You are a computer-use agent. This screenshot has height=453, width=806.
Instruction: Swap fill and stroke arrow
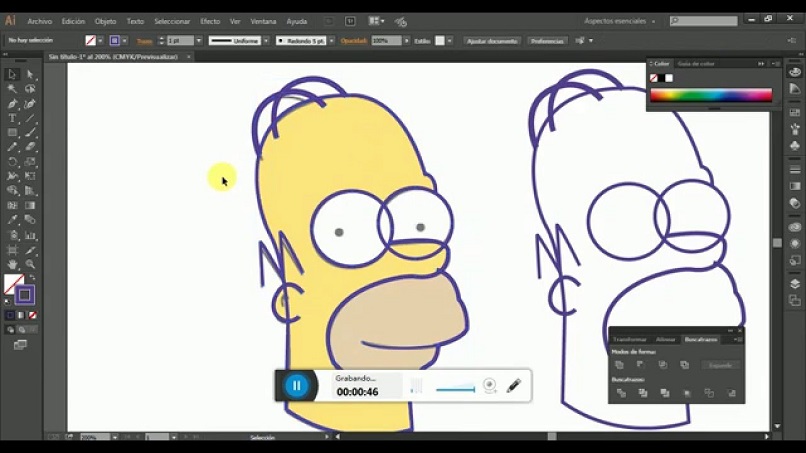[x=32, y=277]
